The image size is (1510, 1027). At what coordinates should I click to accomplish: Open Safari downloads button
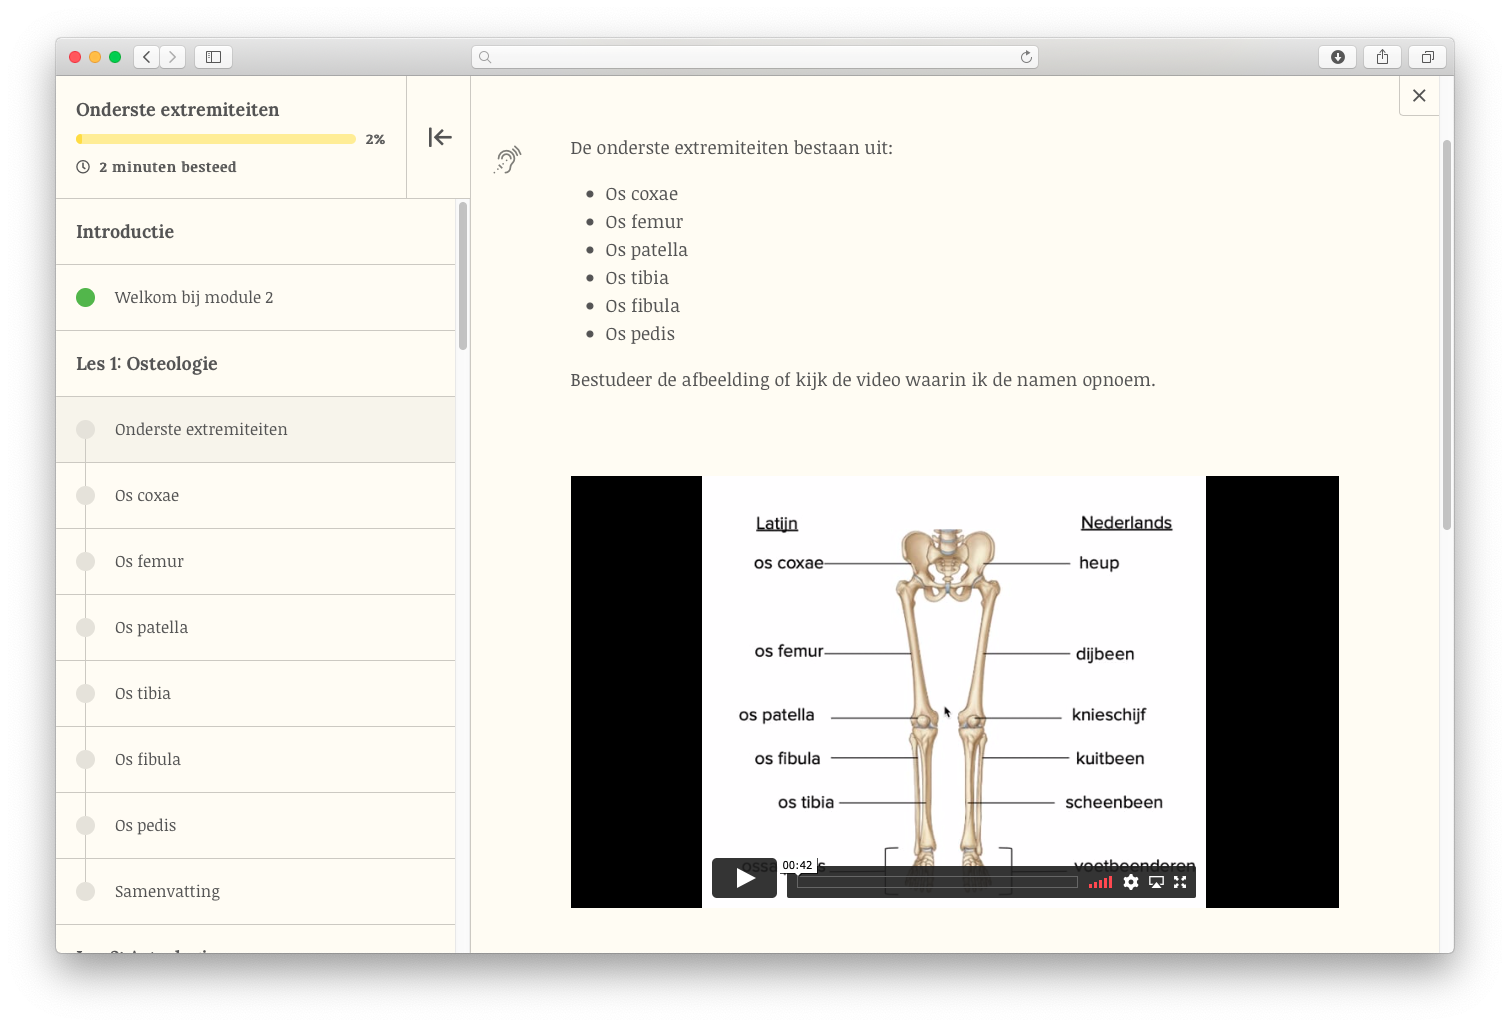point(1337,57)
